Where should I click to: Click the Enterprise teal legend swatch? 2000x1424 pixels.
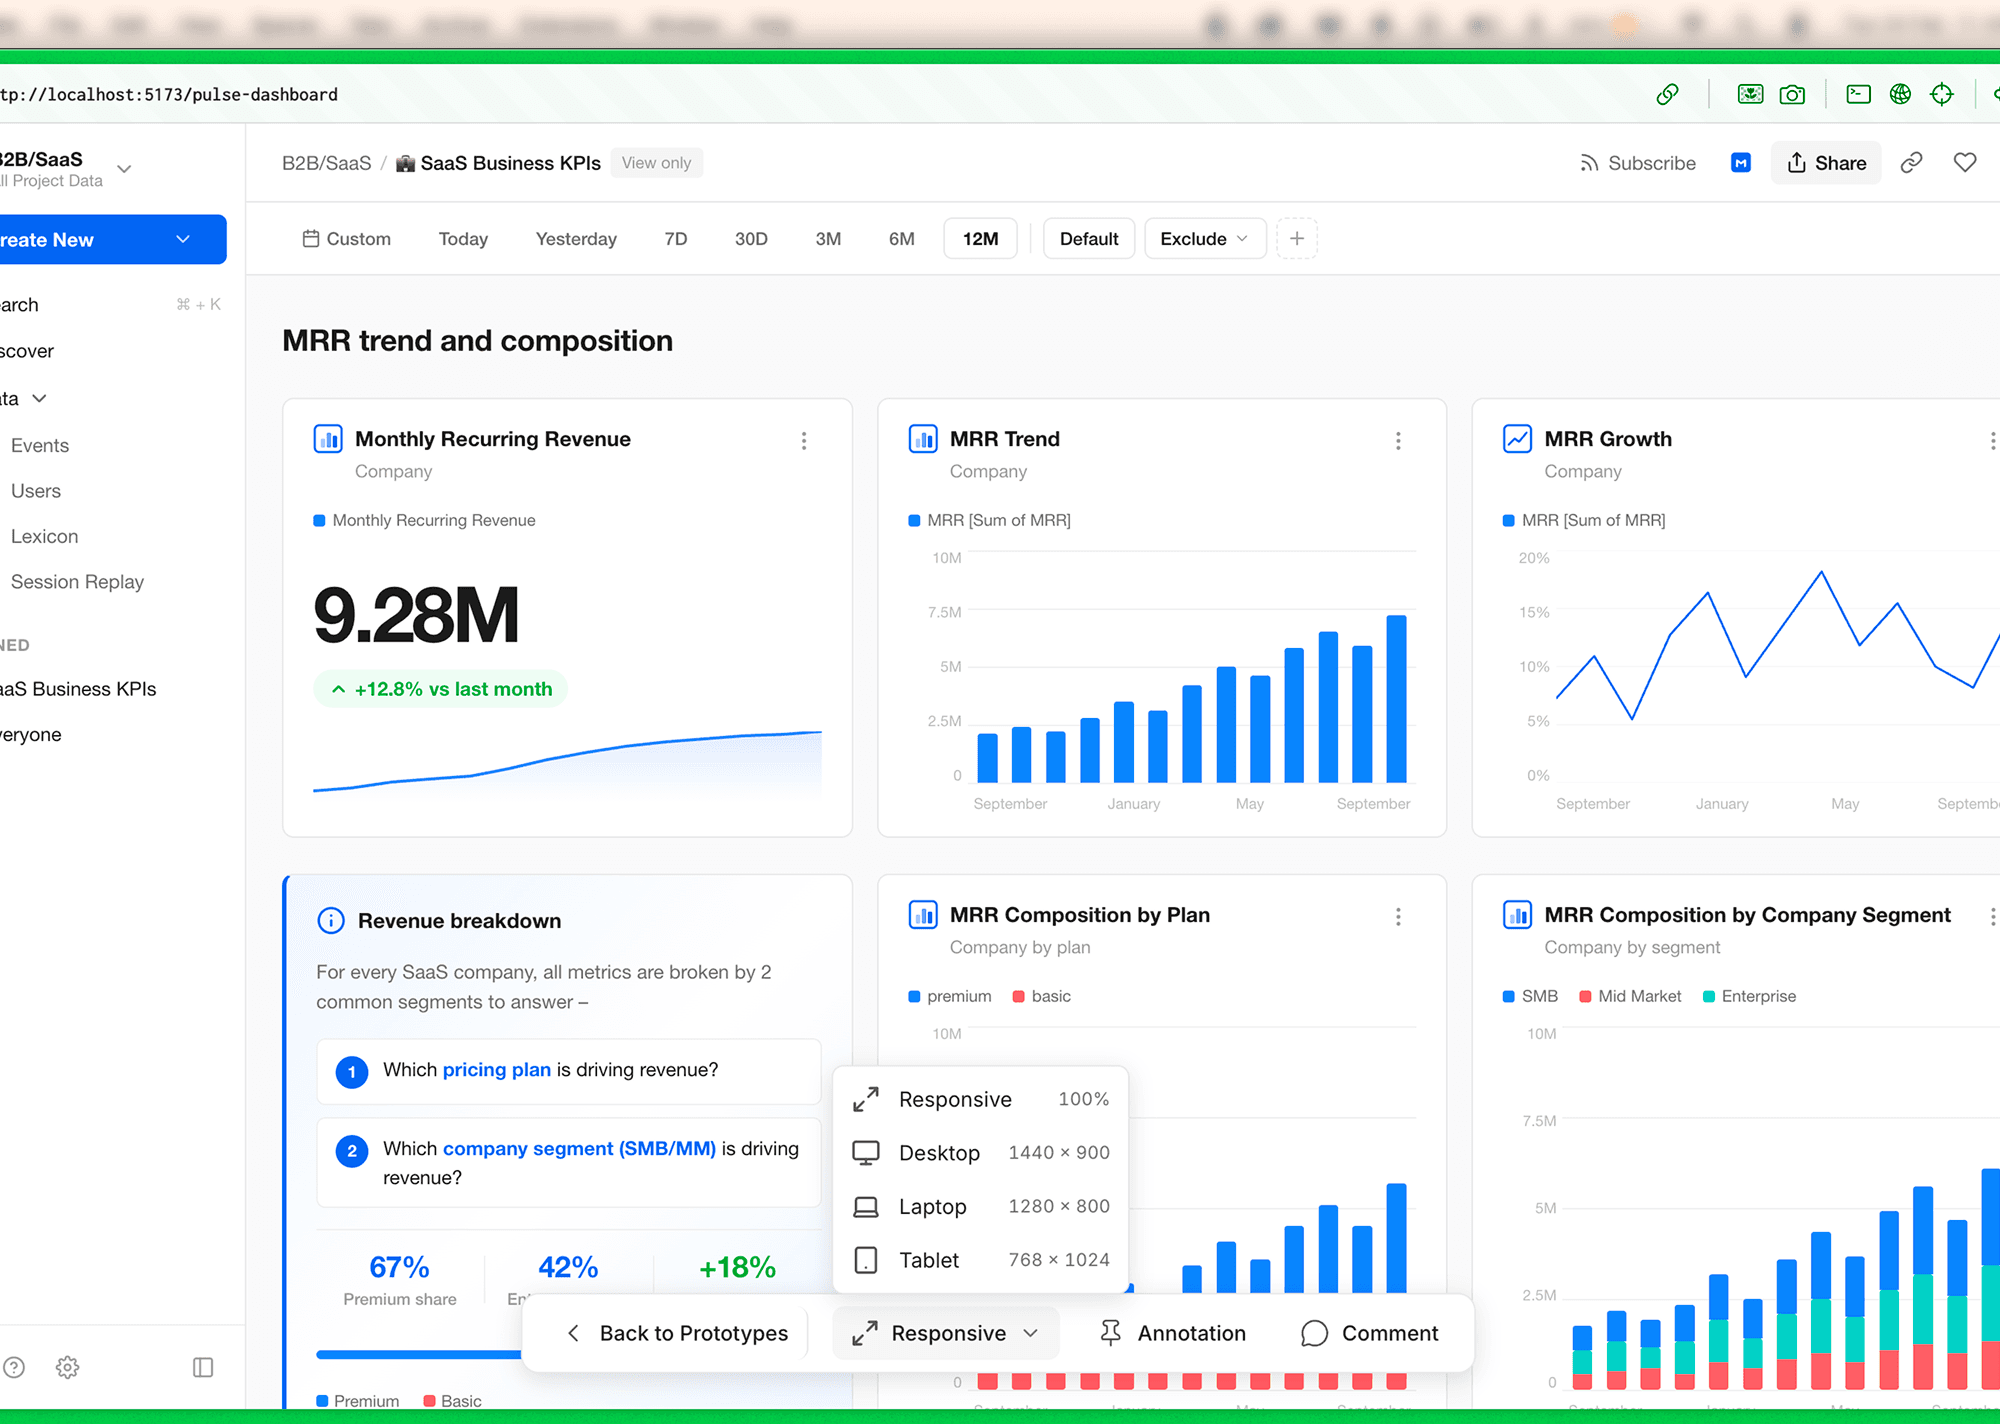pos(1709,996)
